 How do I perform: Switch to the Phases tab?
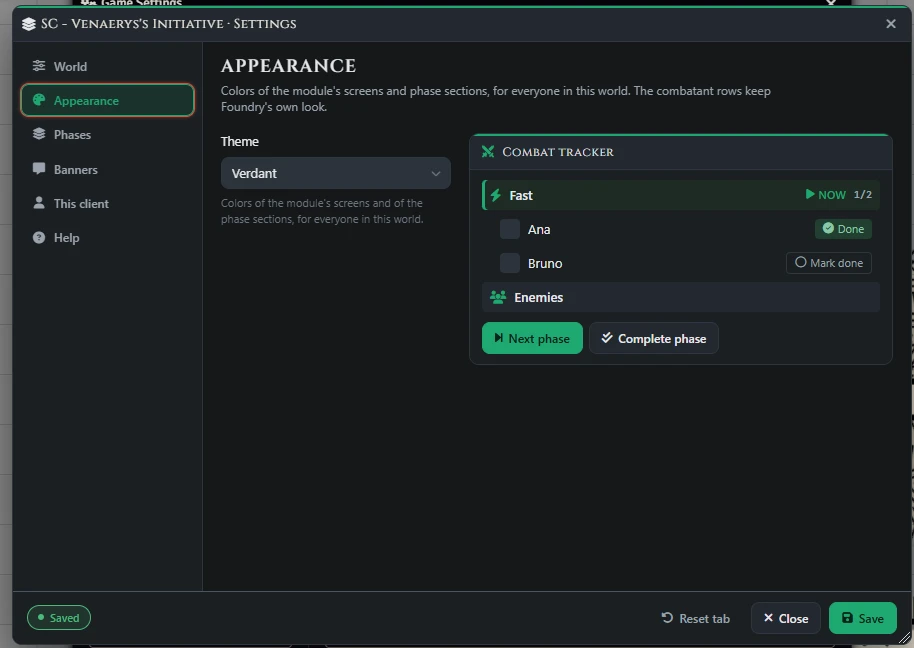pos(107,135)
